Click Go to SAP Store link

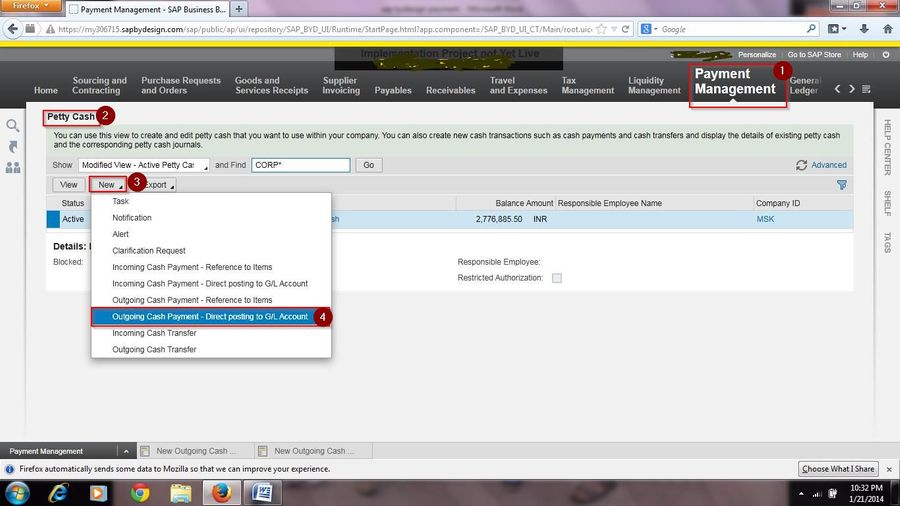point(814,55)
